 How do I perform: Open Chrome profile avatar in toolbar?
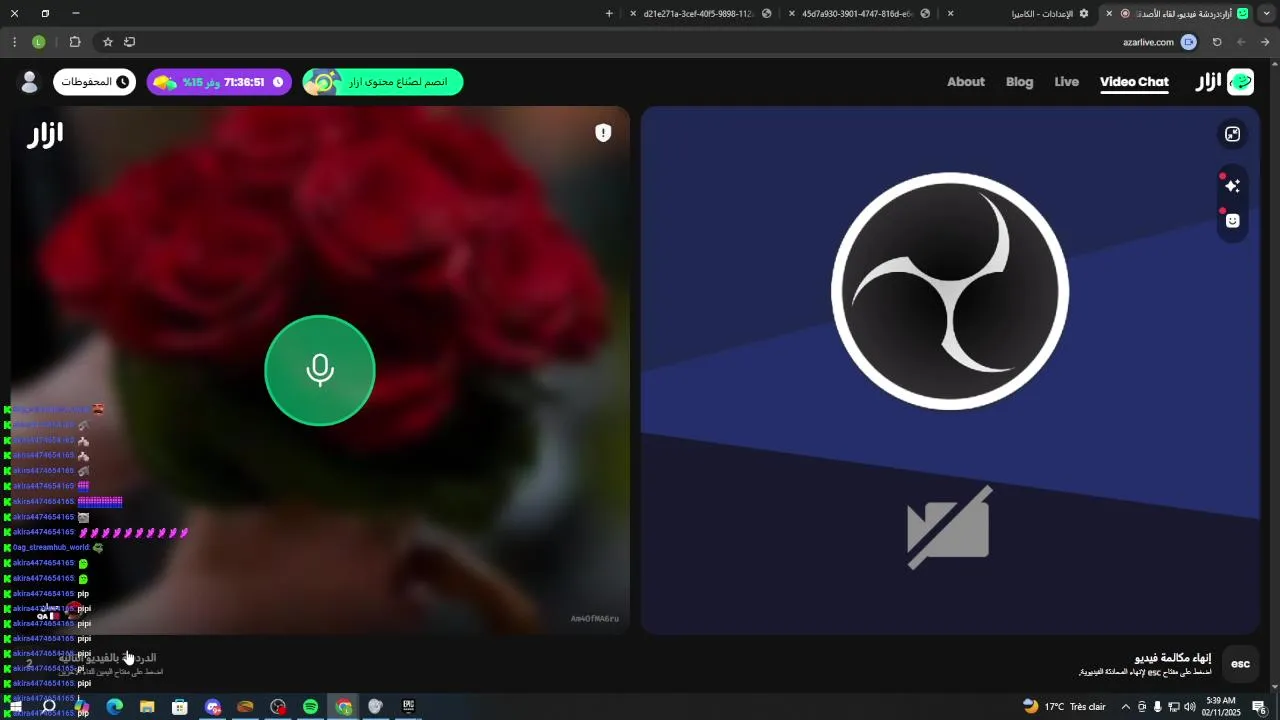39,42
